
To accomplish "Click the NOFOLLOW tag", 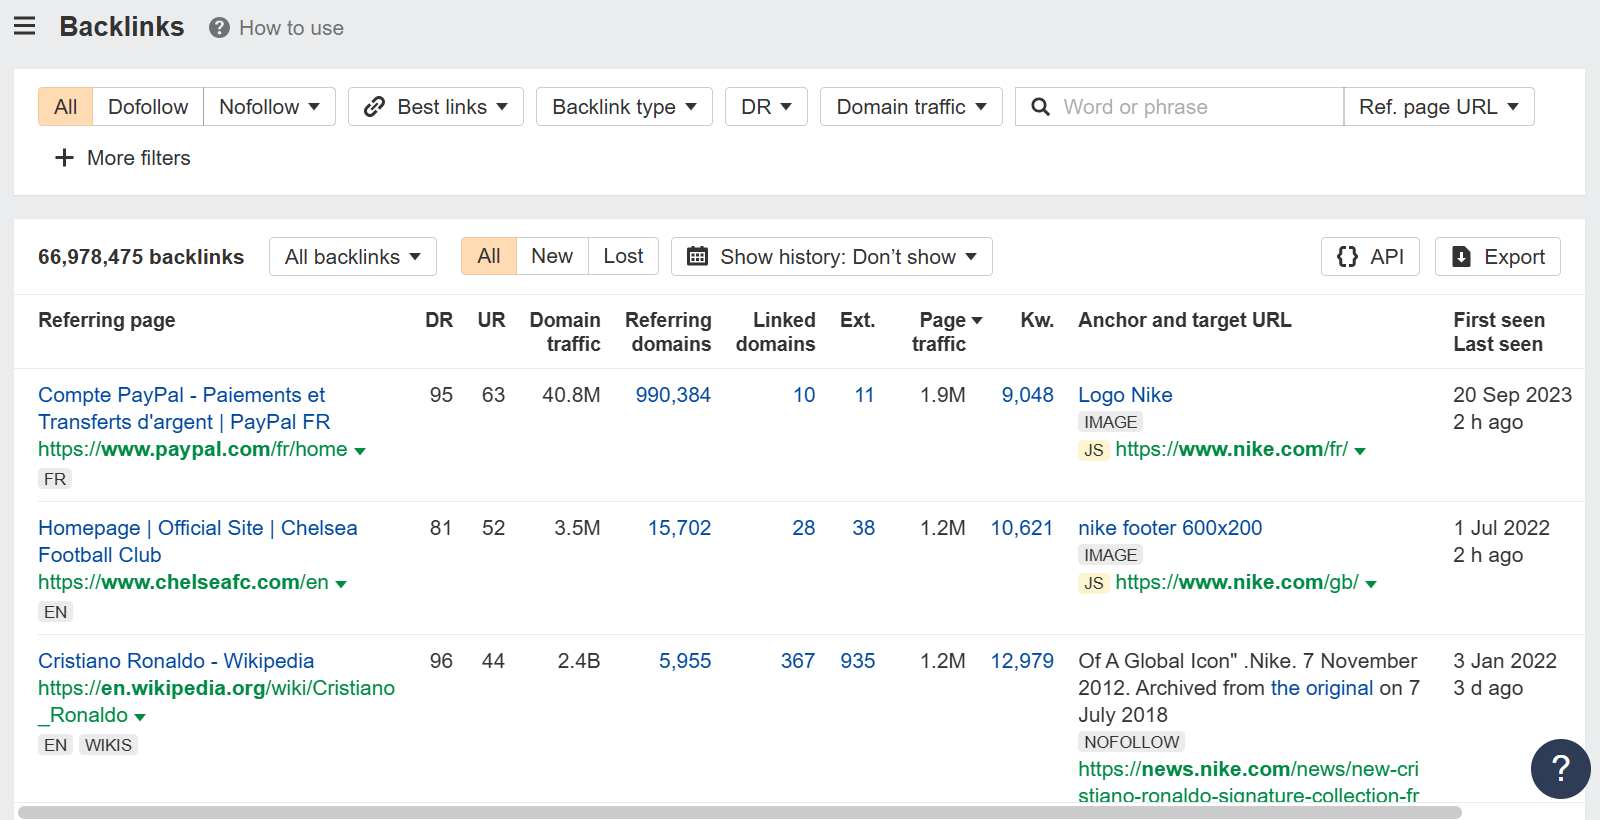I will tap(1131, 742).
